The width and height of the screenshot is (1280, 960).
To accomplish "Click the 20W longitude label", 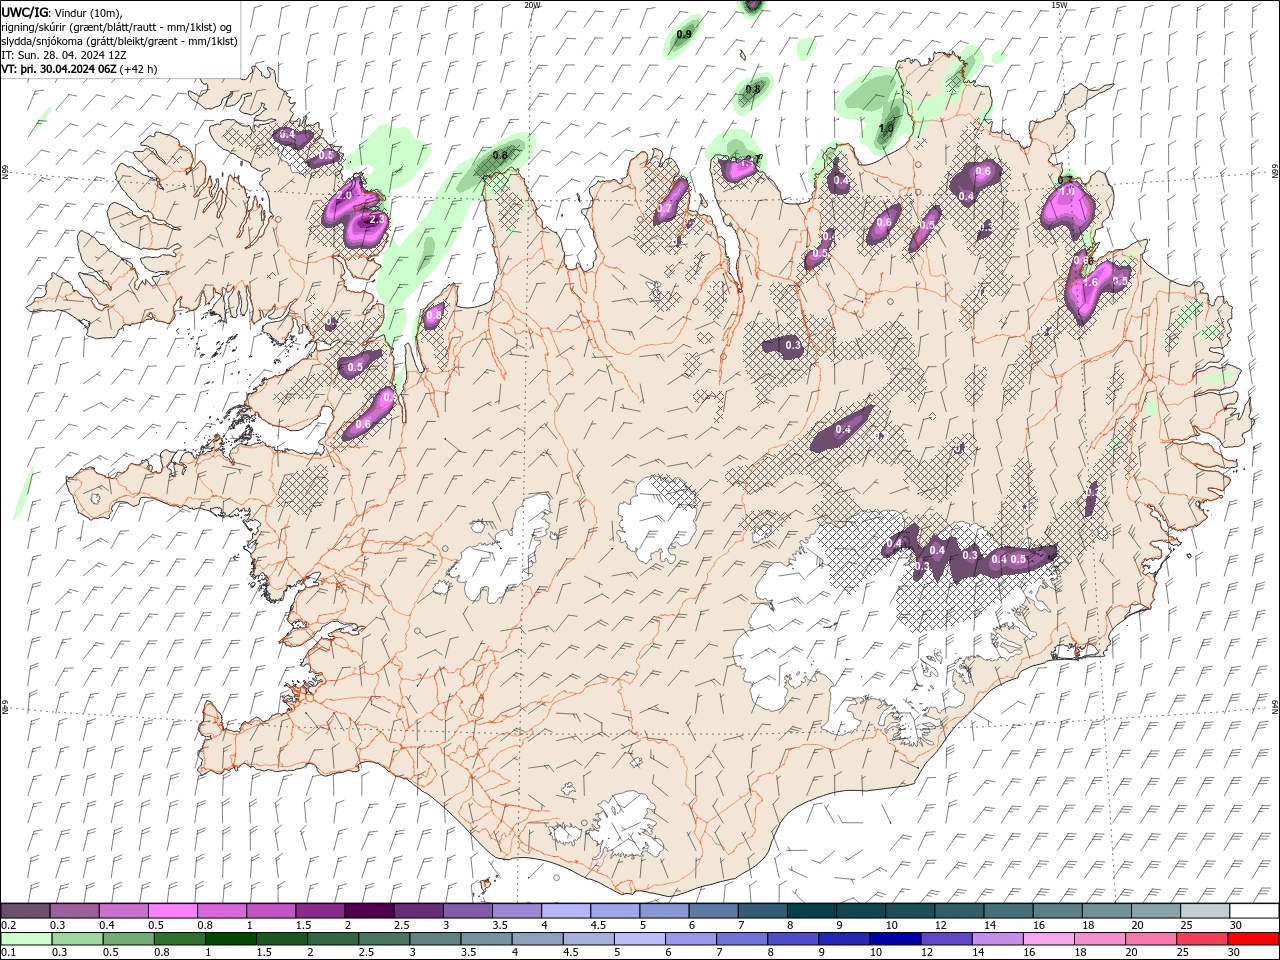I will point(532,5).
